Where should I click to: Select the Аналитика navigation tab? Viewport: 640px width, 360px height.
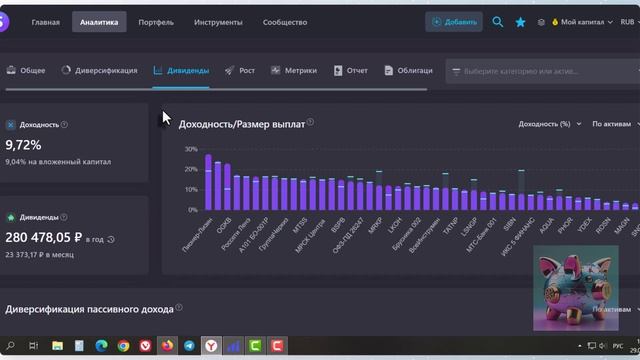coord(99,22)
